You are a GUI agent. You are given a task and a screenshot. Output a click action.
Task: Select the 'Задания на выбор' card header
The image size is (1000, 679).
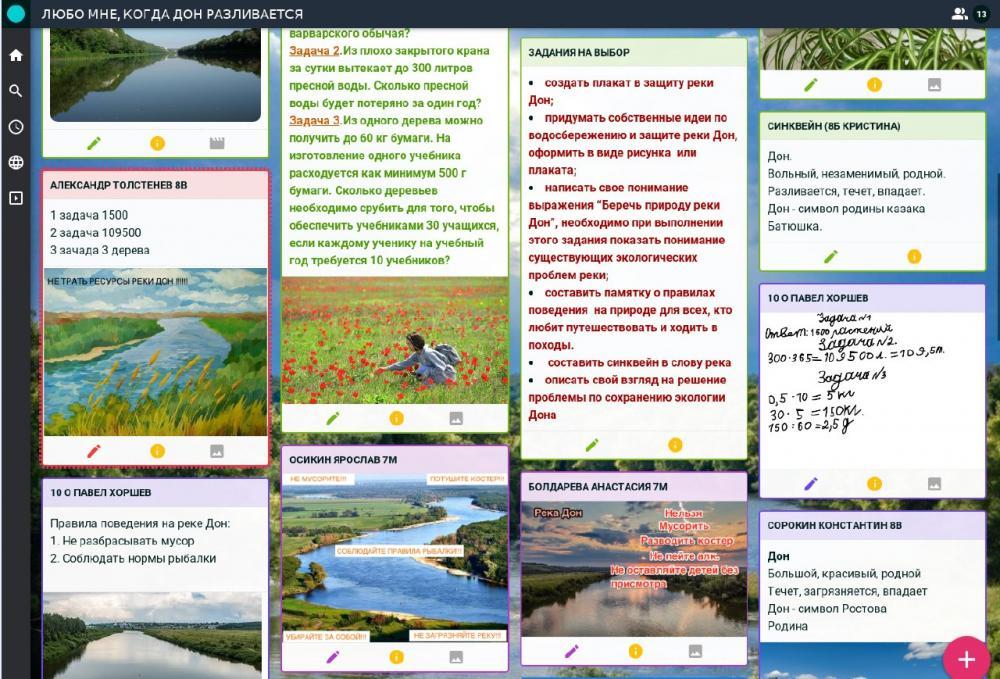[634, 53]
